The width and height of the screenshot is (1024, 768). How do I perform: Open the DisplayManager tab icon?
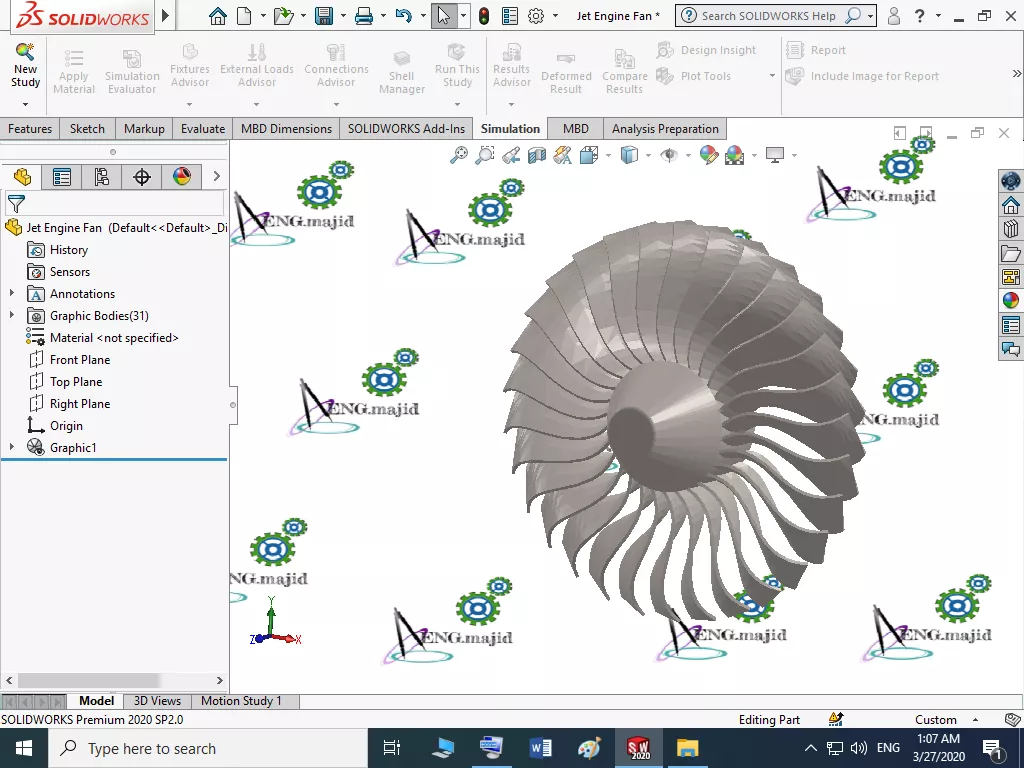[181, 177]
